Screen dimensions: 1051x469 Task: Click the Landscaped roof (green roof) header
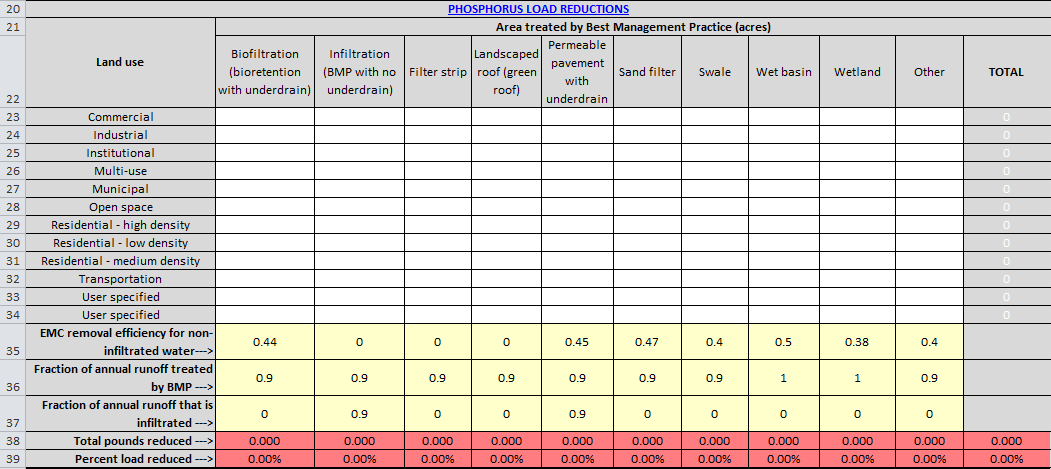[x=506, y=72]
